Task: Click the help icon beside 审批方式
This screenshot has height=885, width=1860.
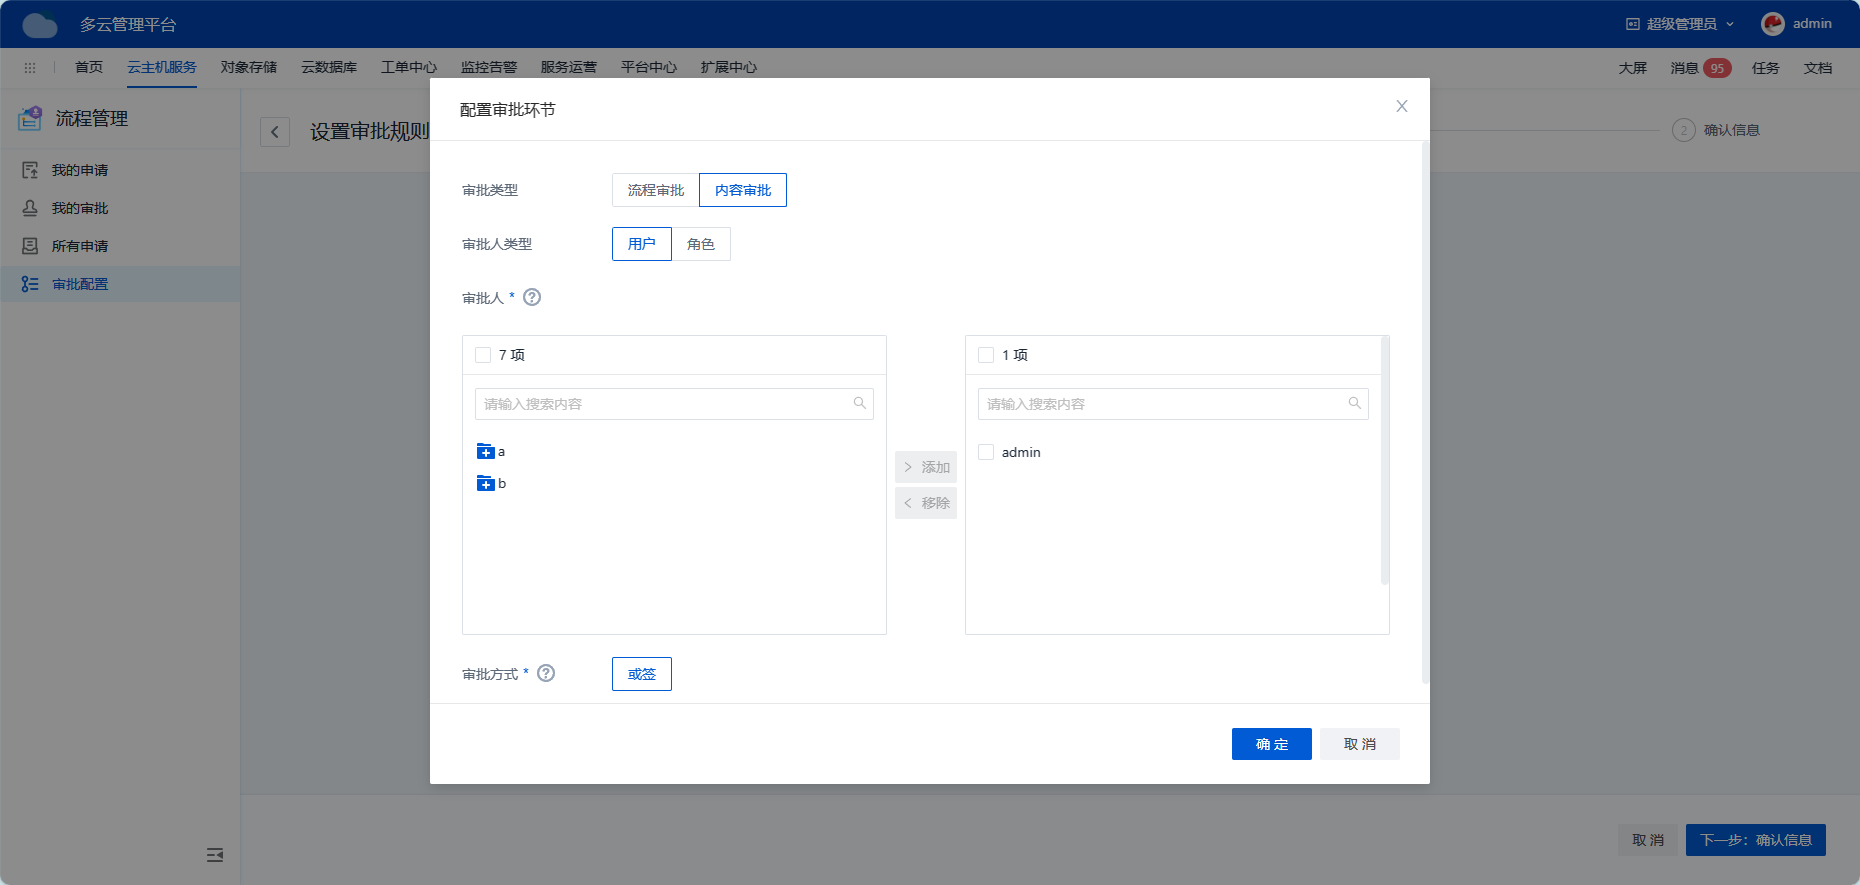Action: 546,673
